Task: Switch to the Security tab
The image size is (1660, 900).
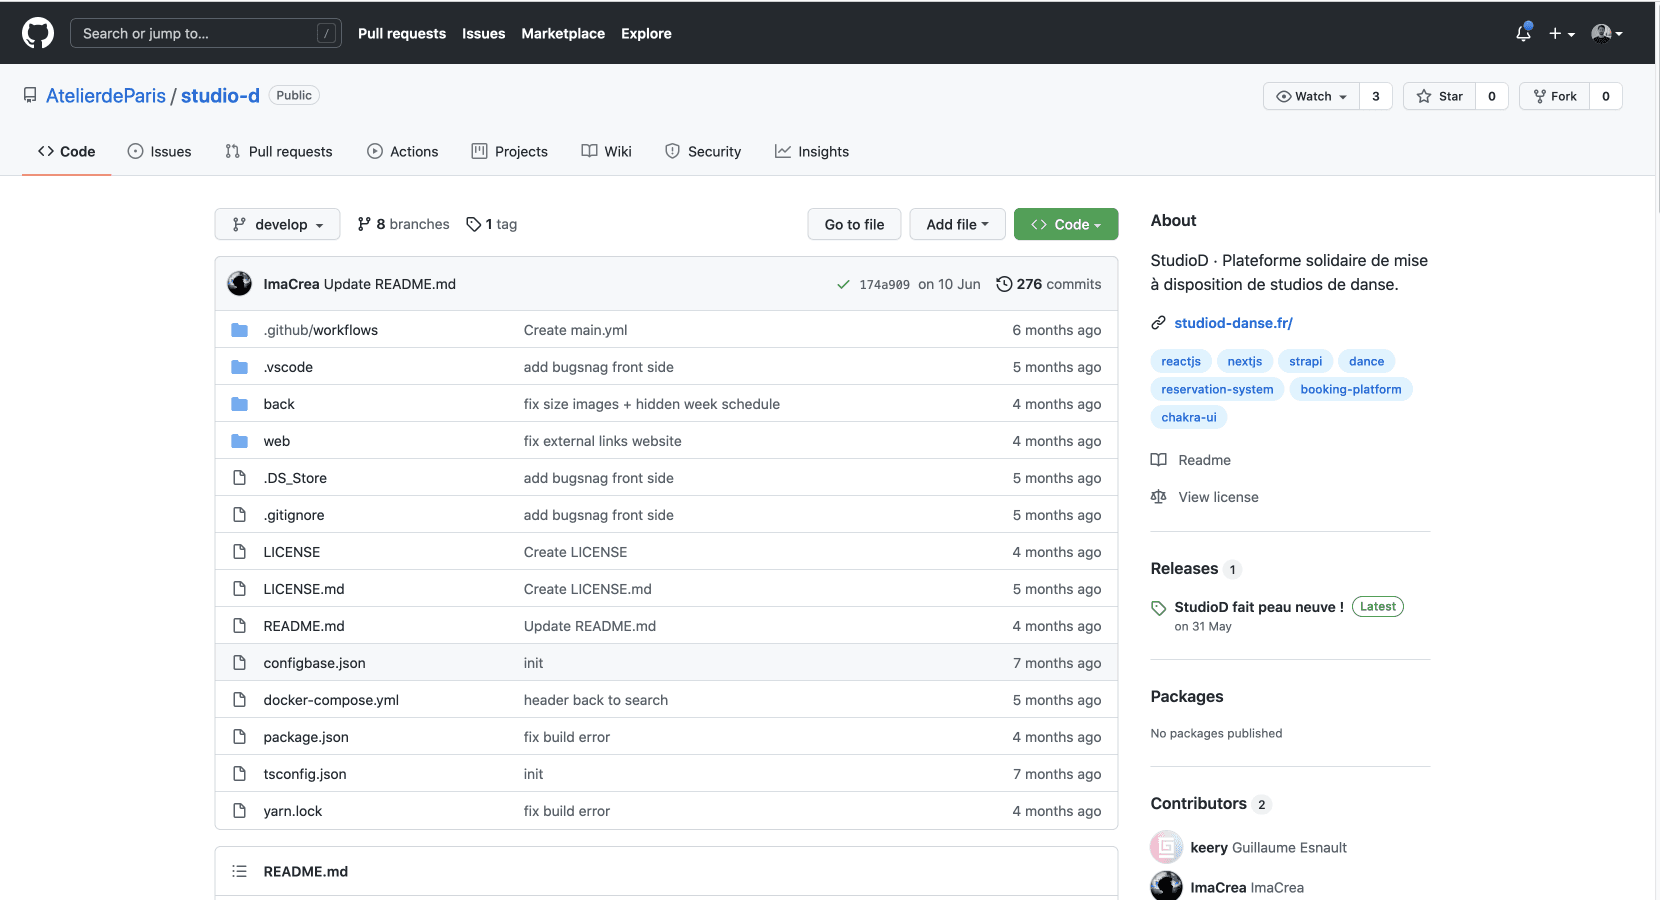Action: (x=703, y=151)
